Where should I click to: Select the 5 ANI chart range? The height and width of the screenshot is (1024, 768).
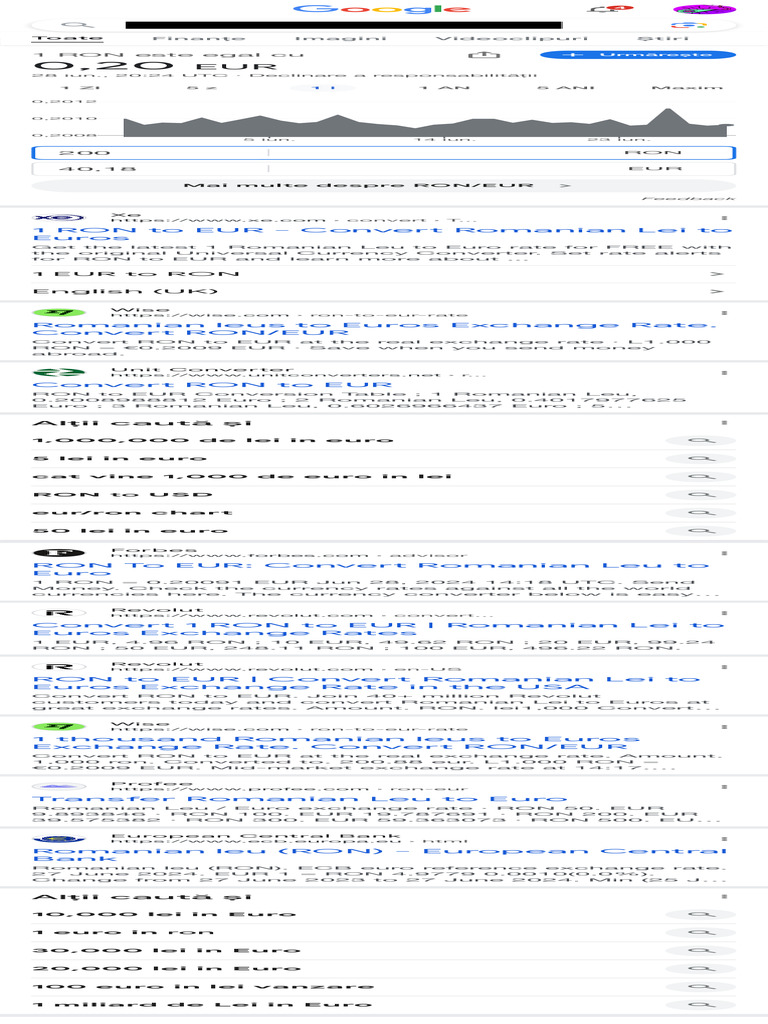coord(566,88)
